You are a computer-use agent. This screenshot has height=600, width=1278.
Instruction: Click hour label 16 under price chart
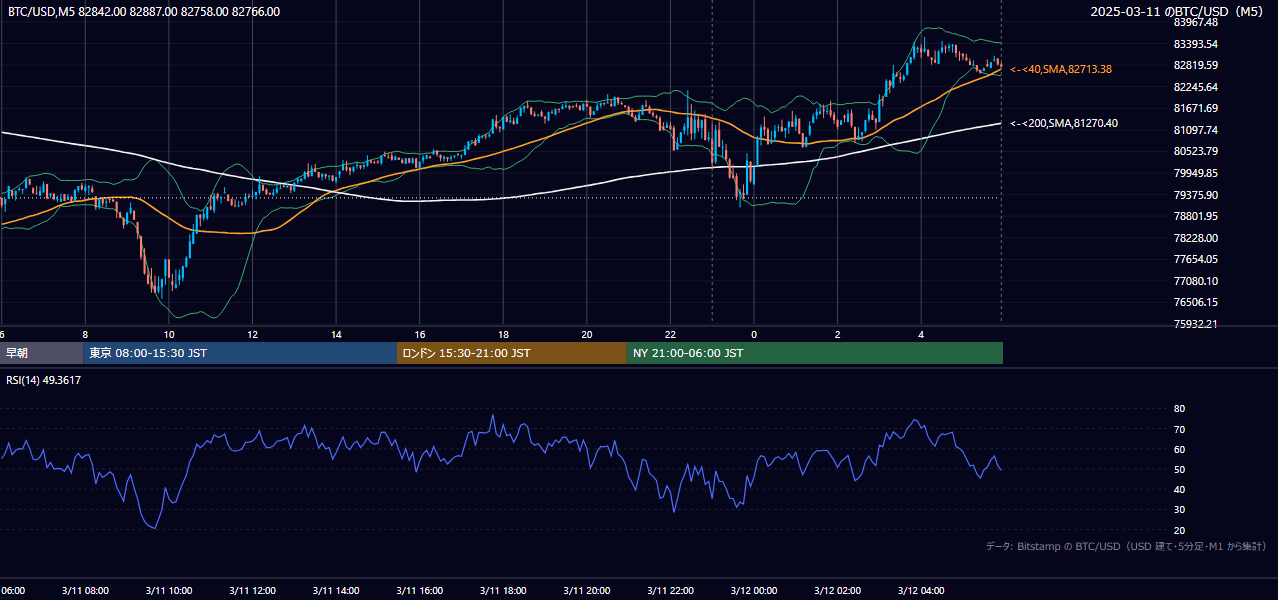420,334
